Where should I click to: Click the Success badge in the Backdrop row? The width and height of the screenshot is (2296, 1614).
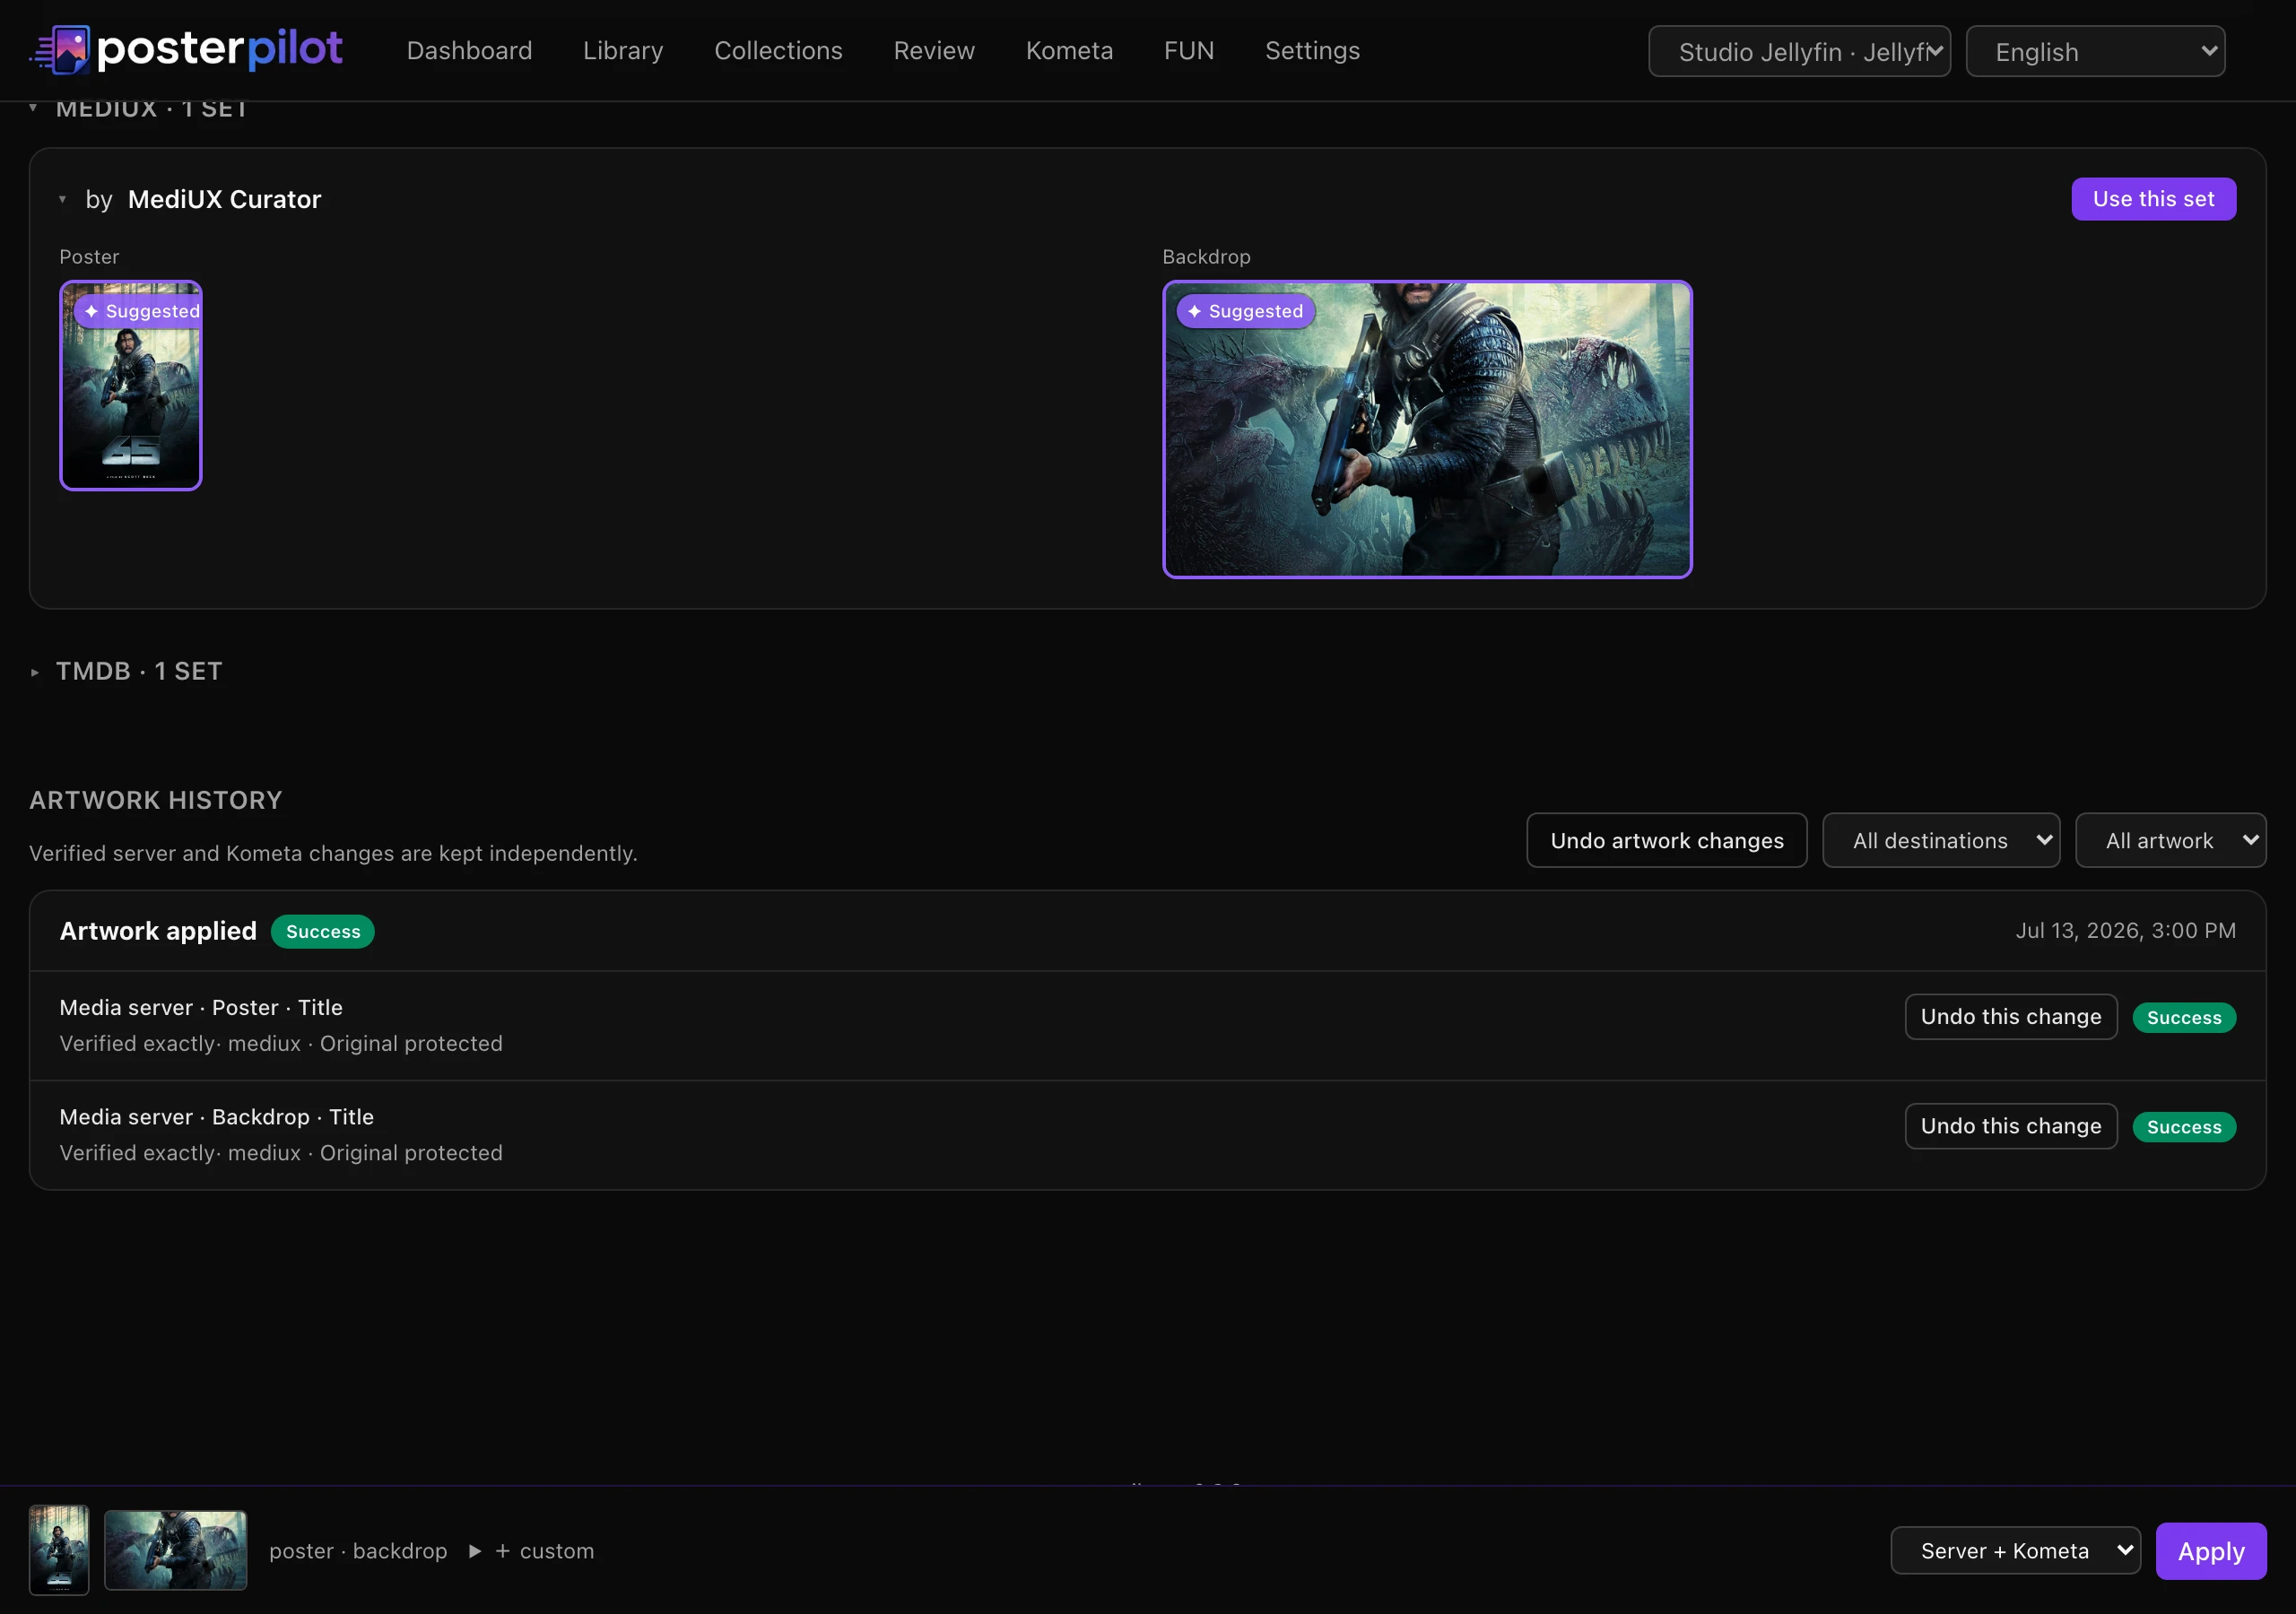coord(2183,1127)
